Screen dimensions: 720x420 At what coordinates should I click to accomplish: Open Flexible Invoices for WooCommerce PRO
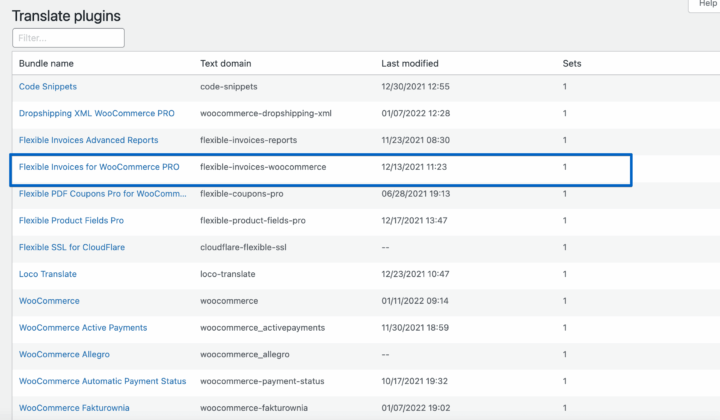click(99, 167)
